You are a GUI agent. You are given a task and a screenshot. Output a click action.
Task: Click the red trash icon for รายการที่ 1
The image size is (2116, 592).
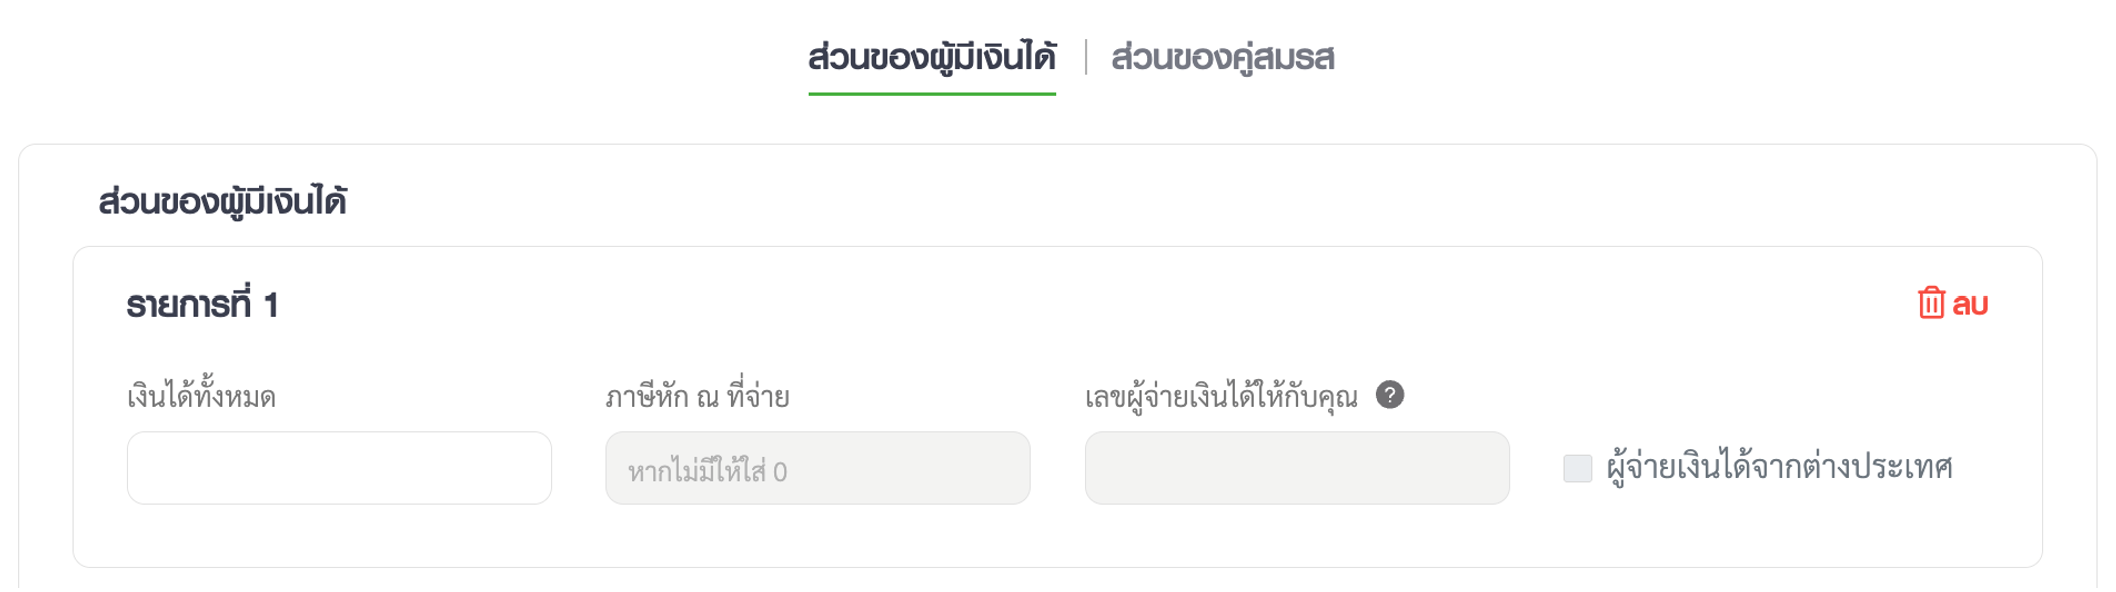[x=1930, y=303]
